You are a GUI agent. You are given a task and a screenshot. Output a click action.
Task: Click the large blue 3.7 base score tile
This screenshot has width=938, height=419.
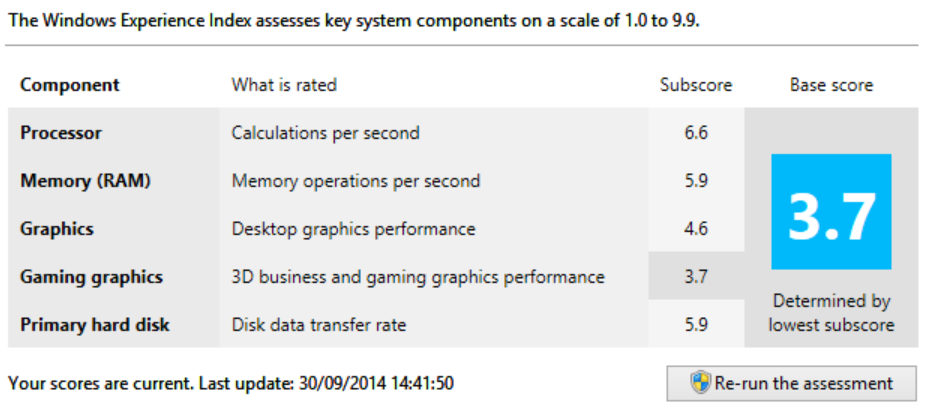tap(831, 212)
